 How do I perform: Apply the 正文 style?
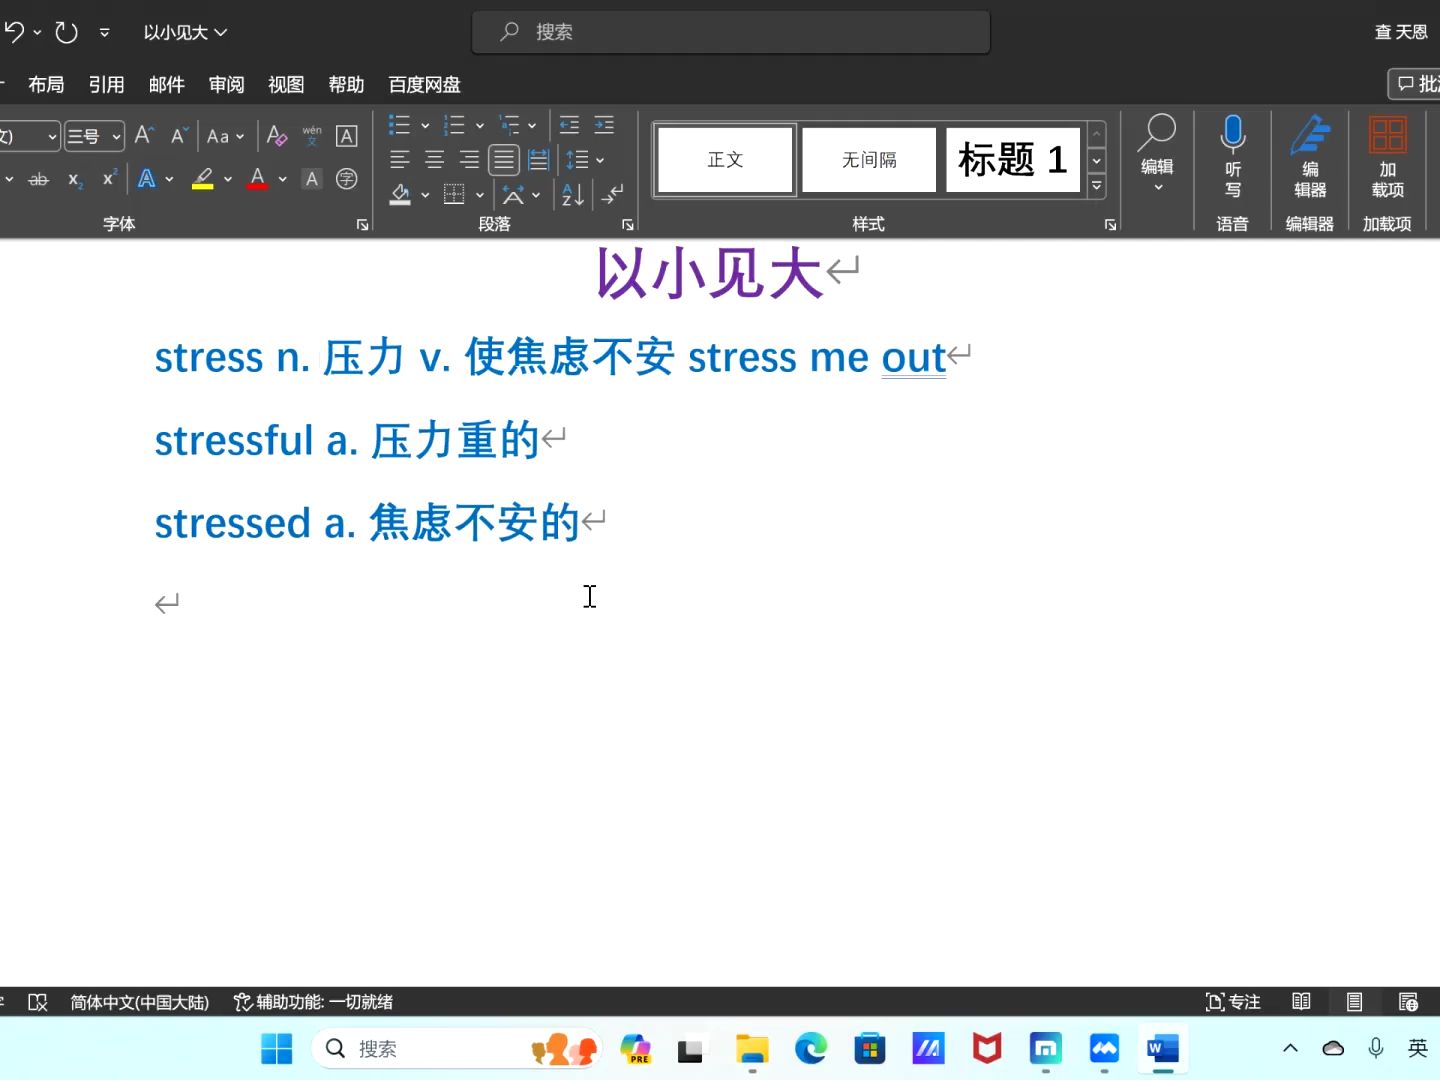click(x=725, y=160)
